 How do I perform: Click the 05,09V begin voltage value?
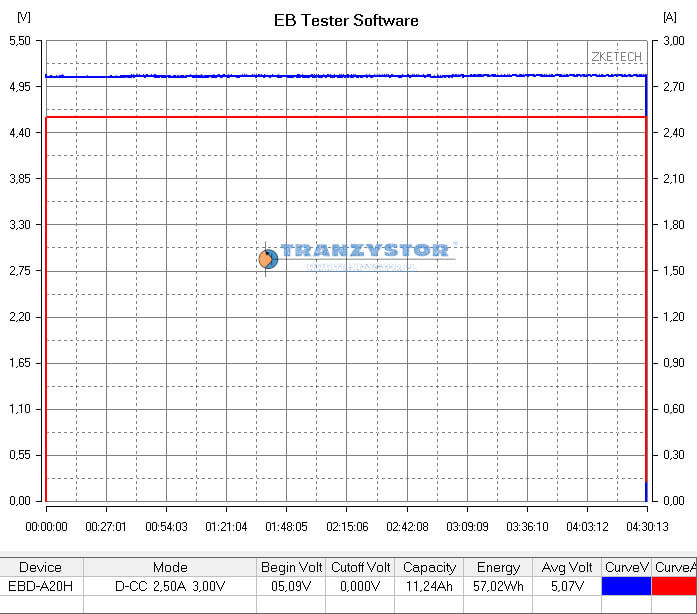point(291,586)
